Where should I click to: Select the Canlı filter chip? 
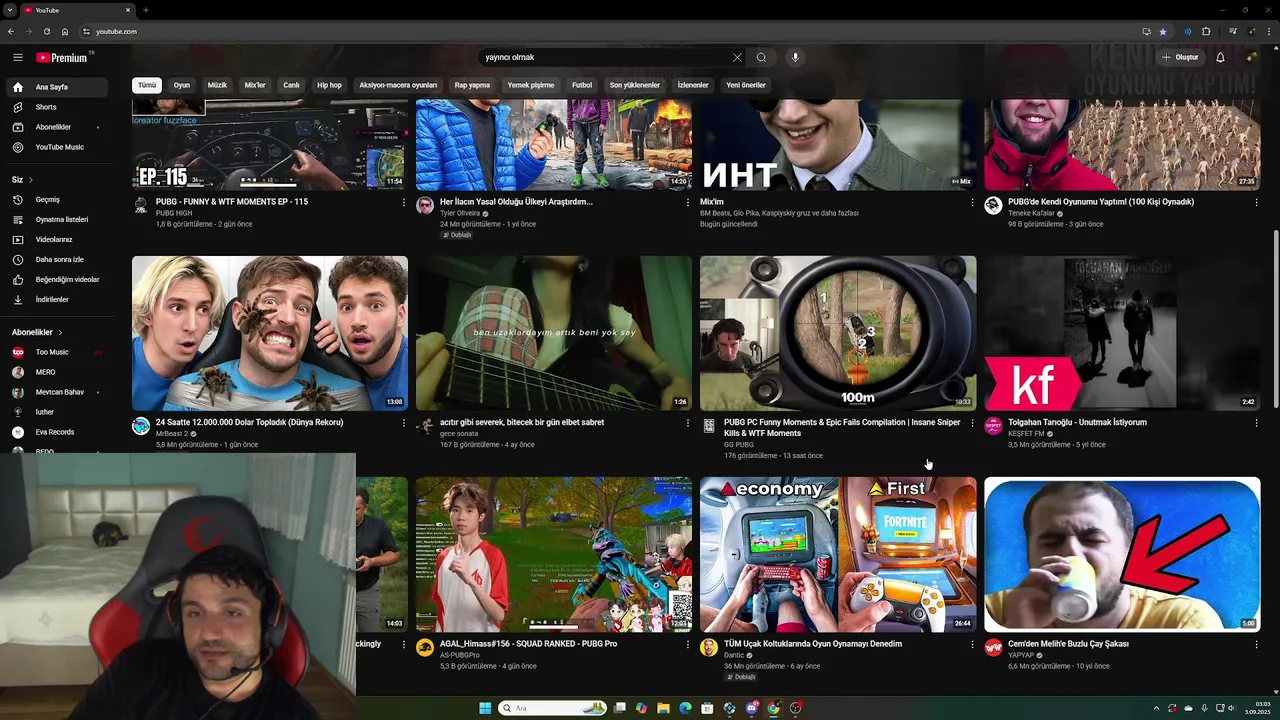[291, 85]
